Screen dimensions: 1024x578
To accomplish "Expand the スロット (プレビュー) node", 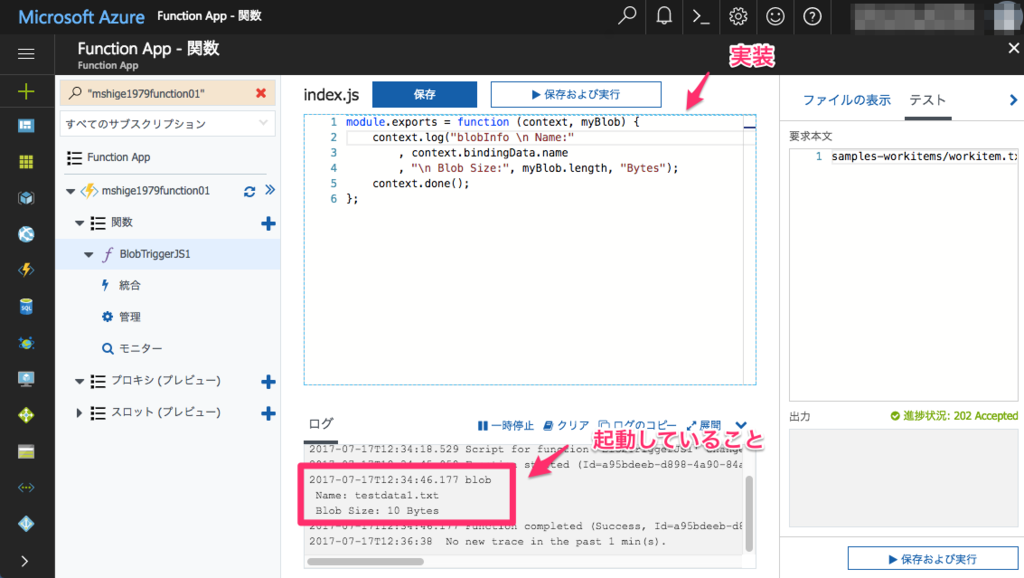I will (x=79, y=413).
